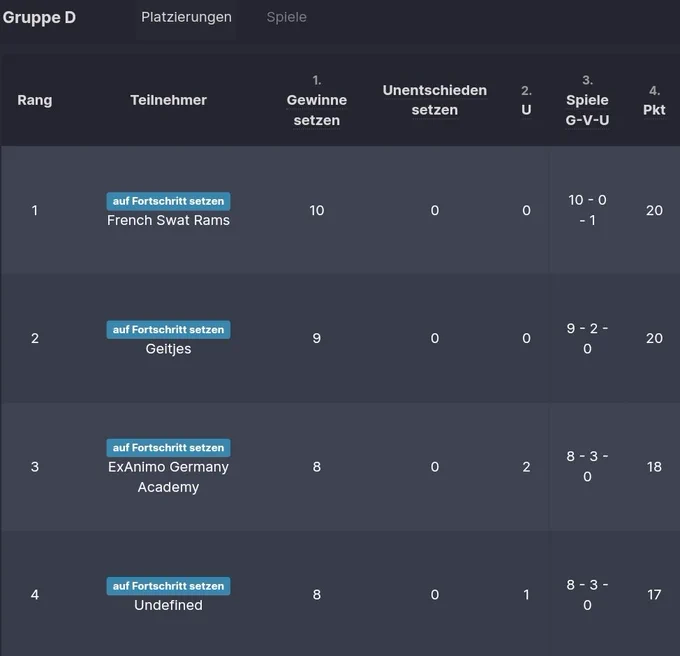Click U value 0 for French Swat Rams
This screenshot has width=680, height=656.
click(x=526, y=210)
